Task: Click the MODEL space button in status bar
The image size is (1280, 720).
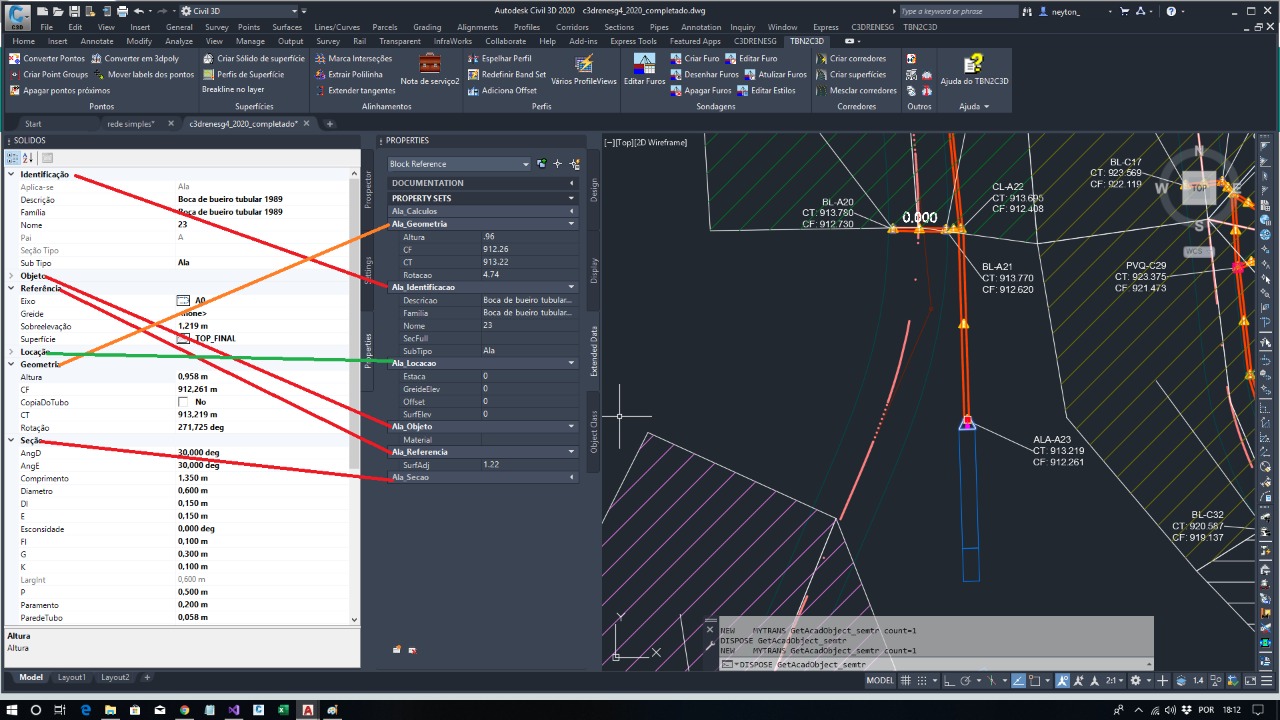Action: 879,681
